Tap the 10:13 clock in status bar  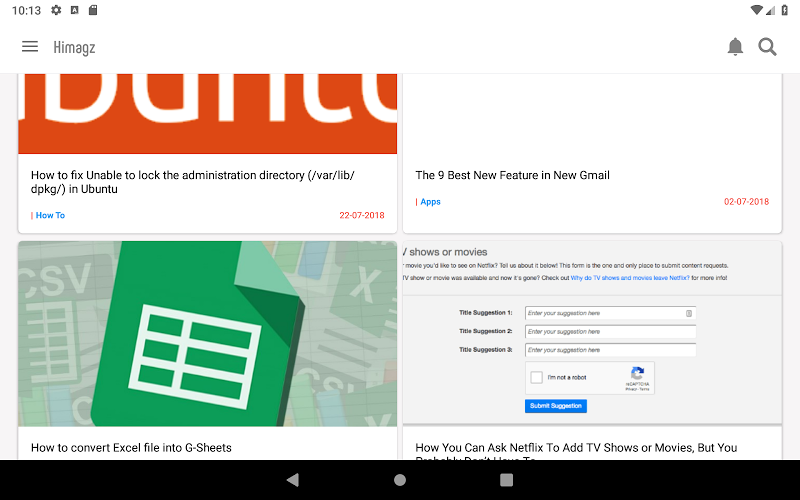pos(26,10)
